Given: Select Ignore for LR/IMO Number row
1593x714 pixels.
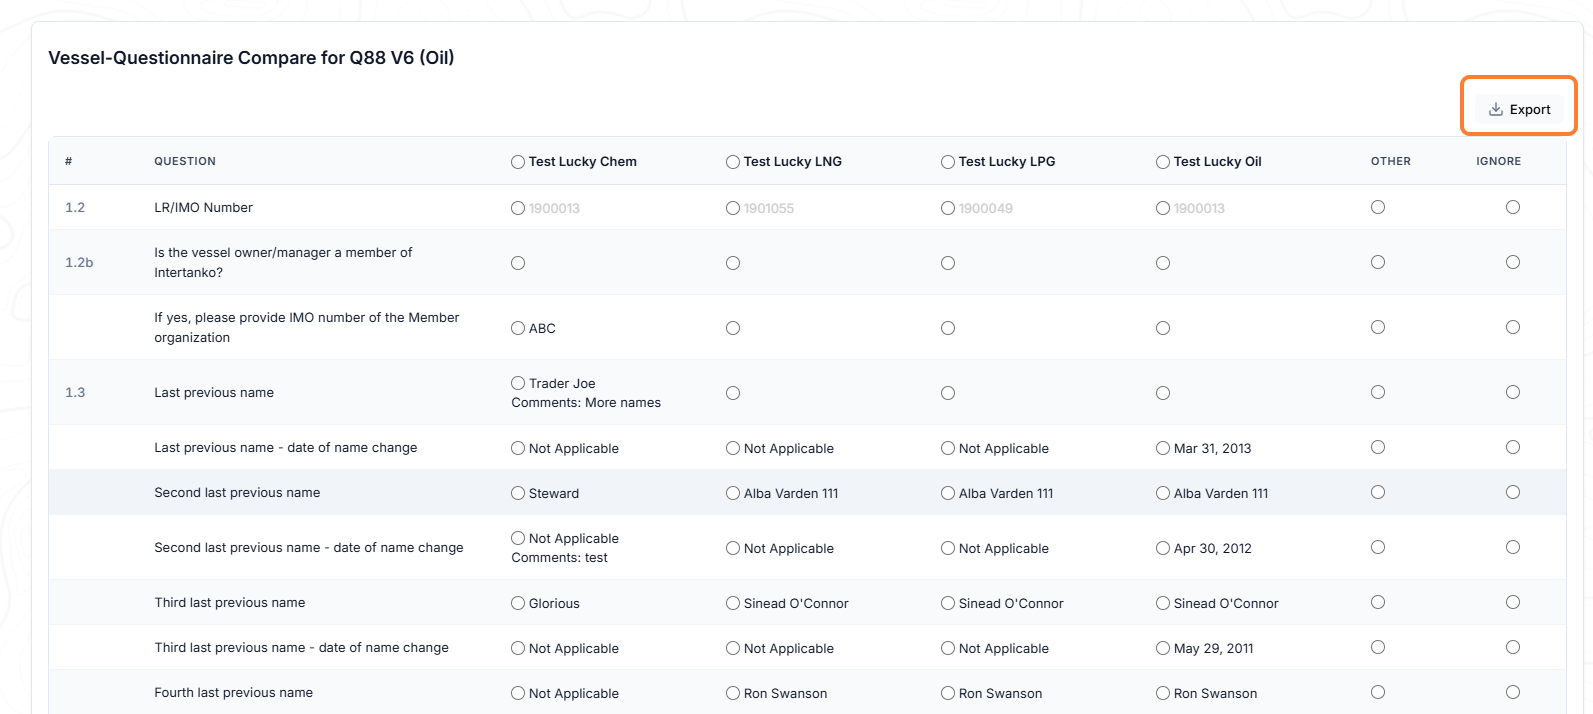Looking at the screenshot, I should pos(1513,207).
